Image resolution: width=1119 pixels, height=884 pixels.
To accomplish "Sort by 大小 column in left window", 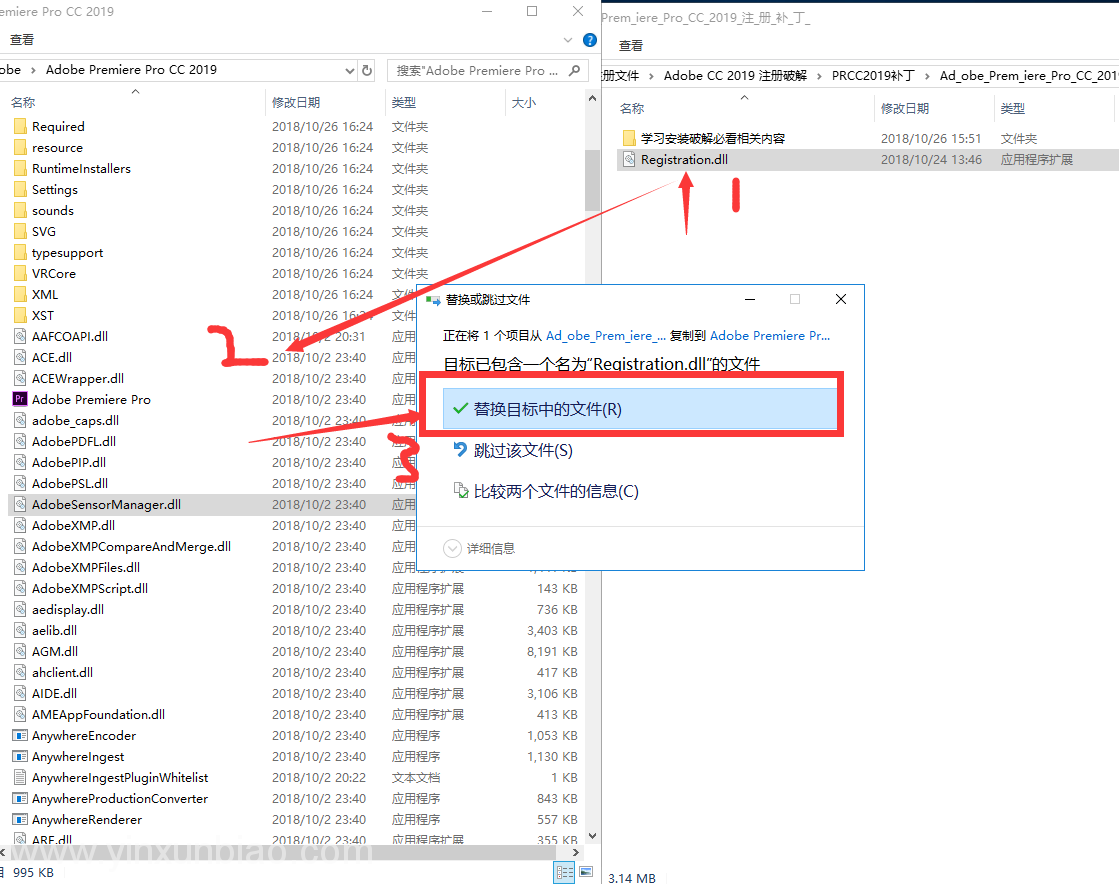I will coord(524,102).
